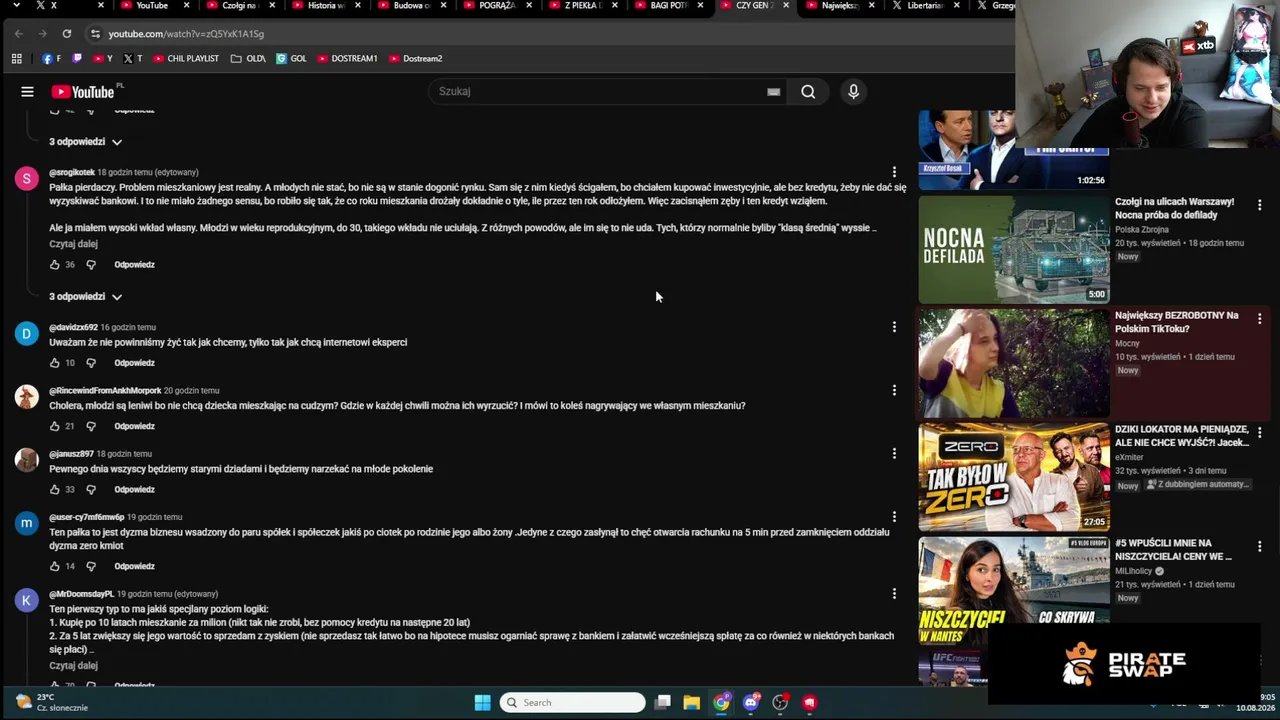Screen dimensions: 1280x720
Task: Open more actions for 'Czołgi na ulicach Warszawy' video
Action: 1259,205
